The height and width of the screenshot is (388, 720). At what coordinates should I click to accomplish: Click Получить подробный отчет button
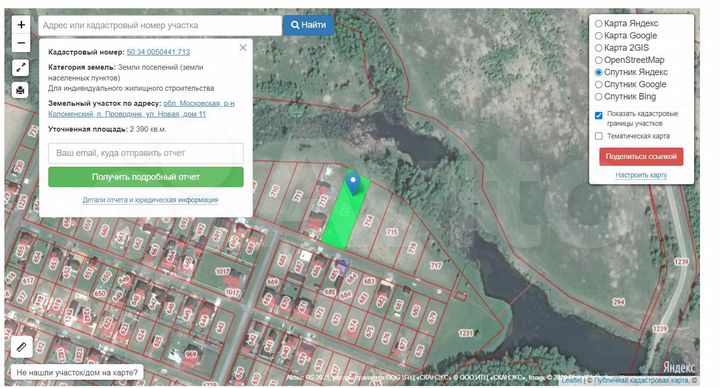coord(146,177)
